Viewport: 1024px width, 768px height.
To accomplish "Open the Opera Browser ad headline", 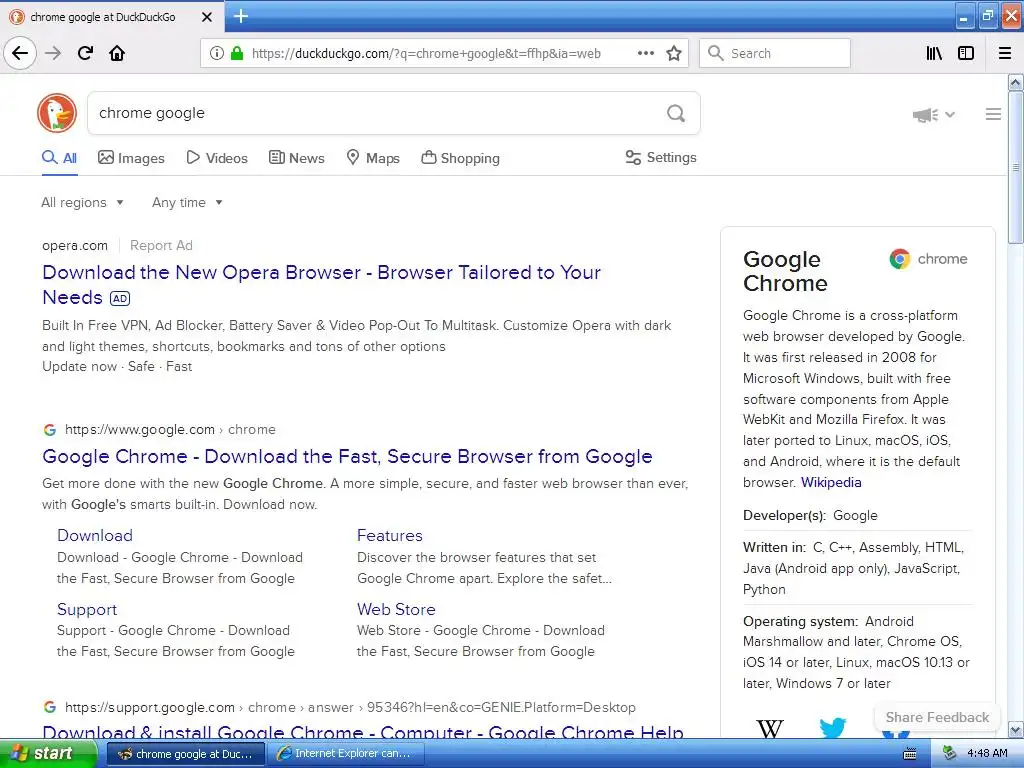I will click(321, 285).
